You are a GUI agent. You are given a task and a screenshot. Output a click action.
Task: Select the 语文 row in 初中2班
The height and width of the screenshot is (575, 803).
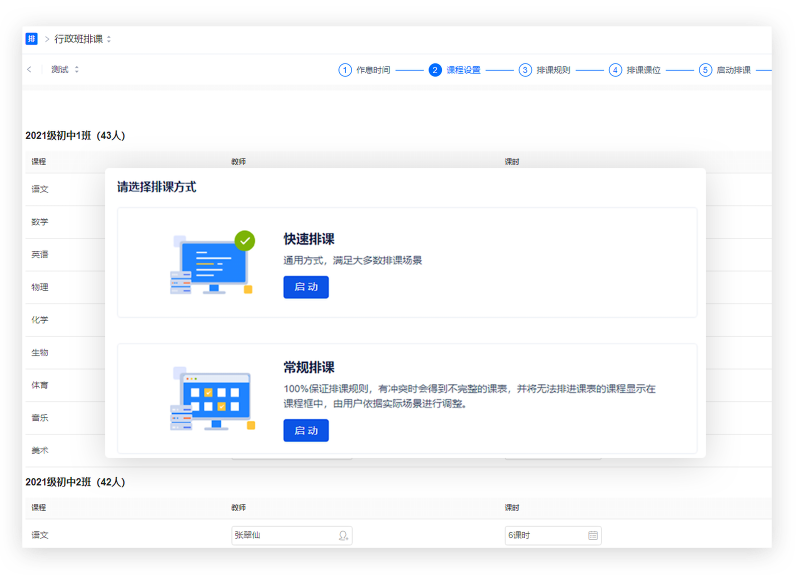(x=398, y=535)
